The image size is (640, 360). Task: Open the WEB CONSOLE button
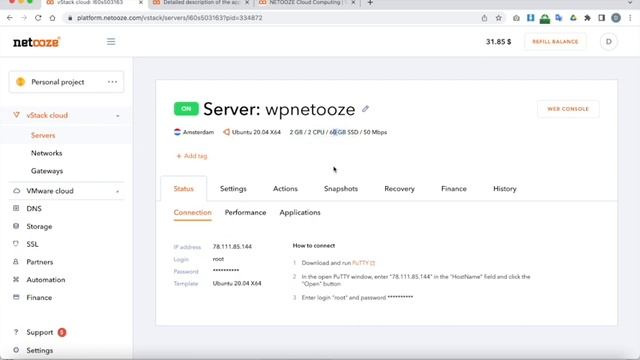[x=568, y=109]
